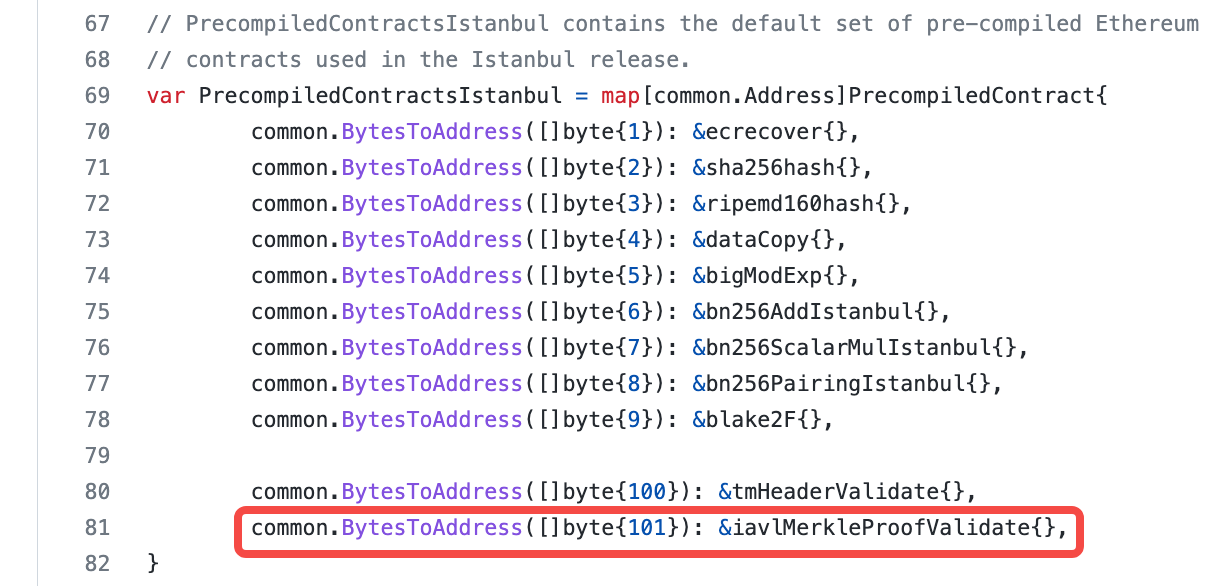The height and width of the screenshot is (586, 1218).
Task: Click BytesToAddress on line 80
Action: (x=433, y=492)
